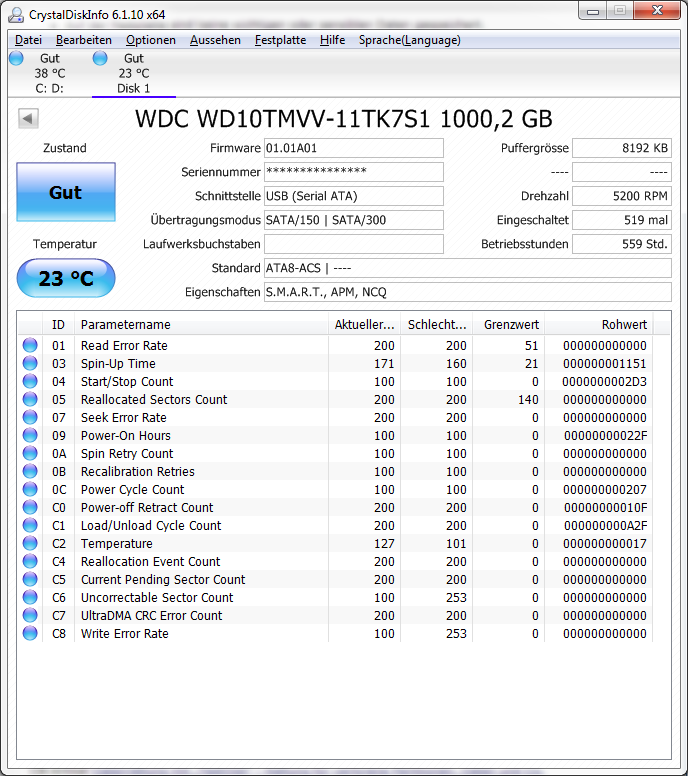Click status orb of Recalibration Retries row
Screen dimensions: 688x776
[30, 471]
